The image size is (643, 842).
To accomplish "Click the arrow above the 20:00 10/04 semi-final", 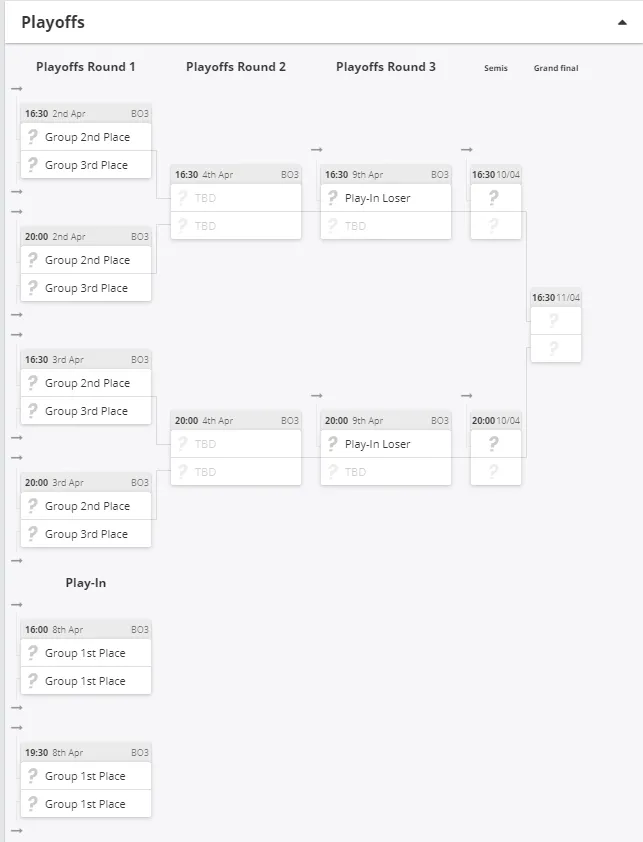I will point(467,396).
